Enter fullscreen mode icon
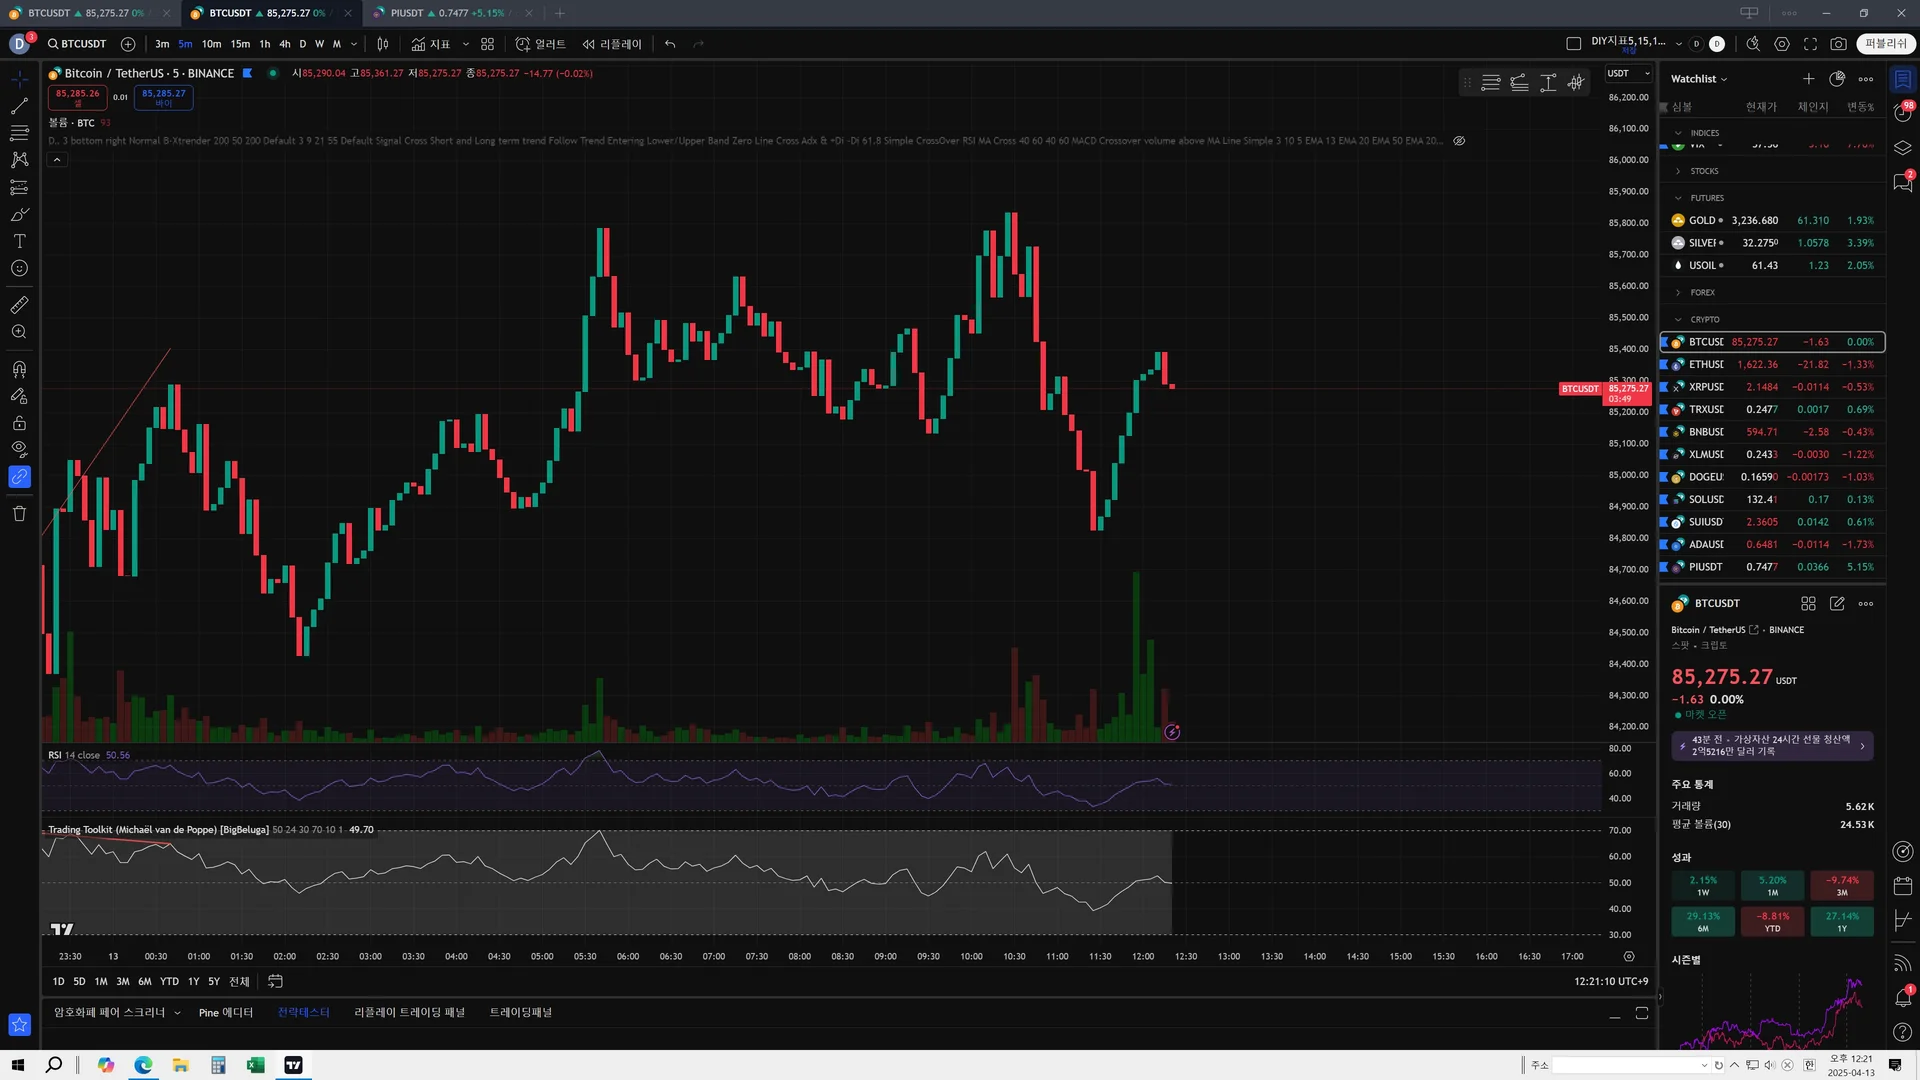Image resolution: width=1920 pixels, height=1080 pixels. [1810, 44]
